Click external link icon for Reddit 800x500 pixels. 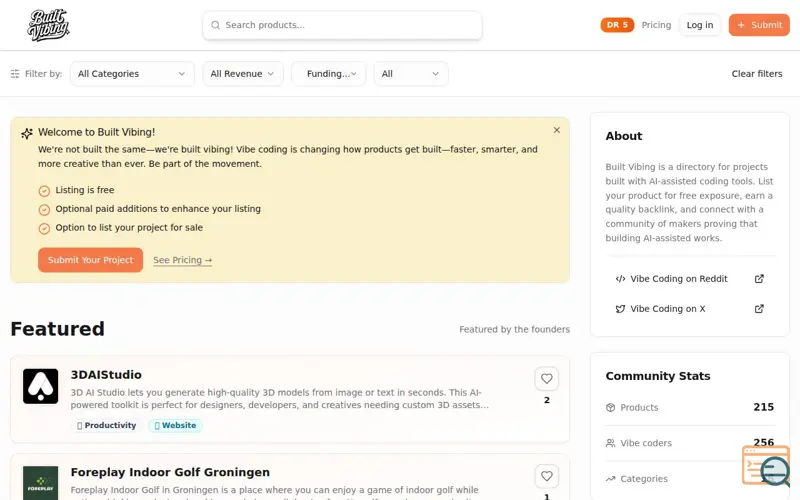759,279
